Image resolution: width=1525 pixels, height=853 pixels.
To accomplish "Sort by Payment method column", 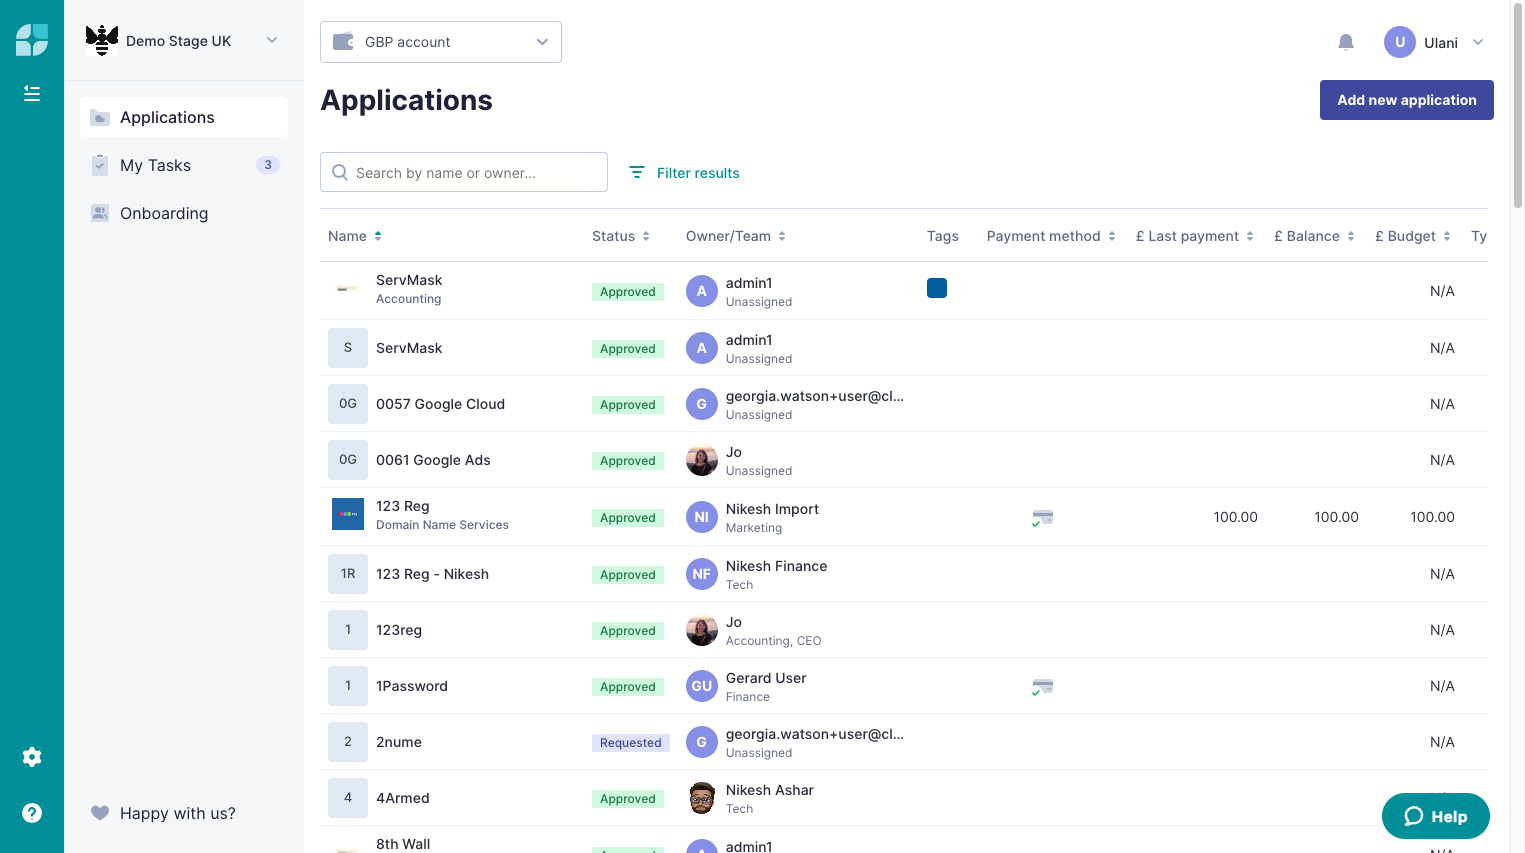I will pos(1051,236).
